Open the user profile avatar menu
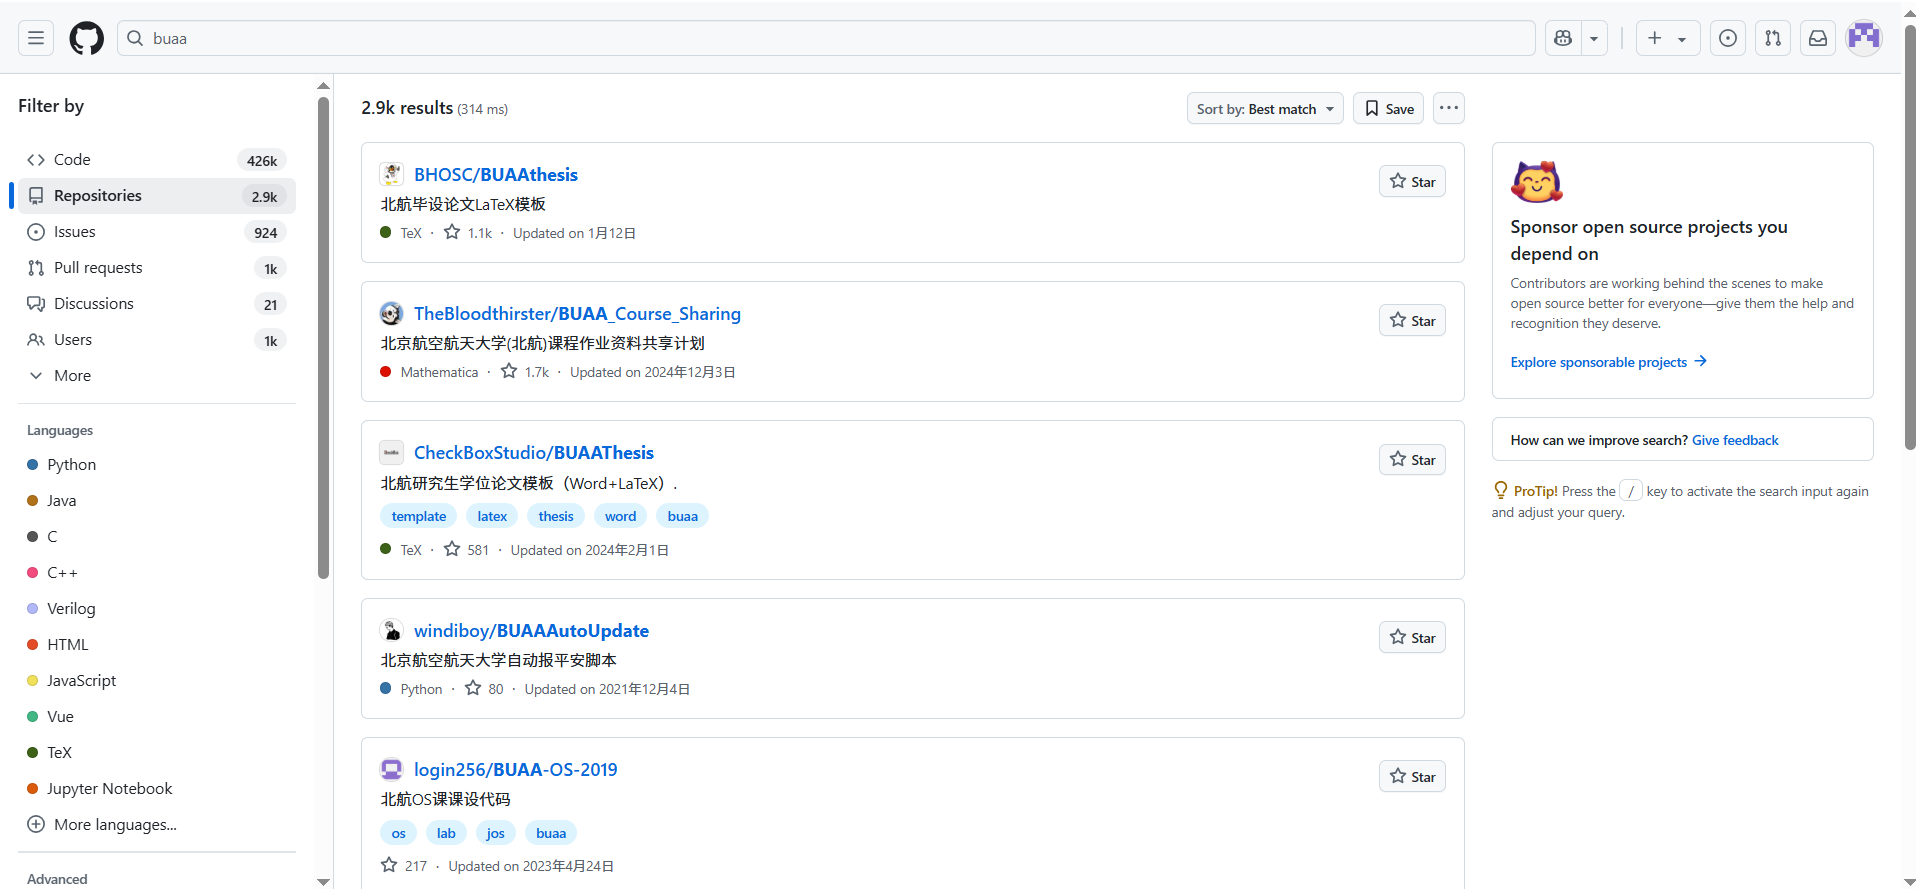 [x=1864, y=38]
